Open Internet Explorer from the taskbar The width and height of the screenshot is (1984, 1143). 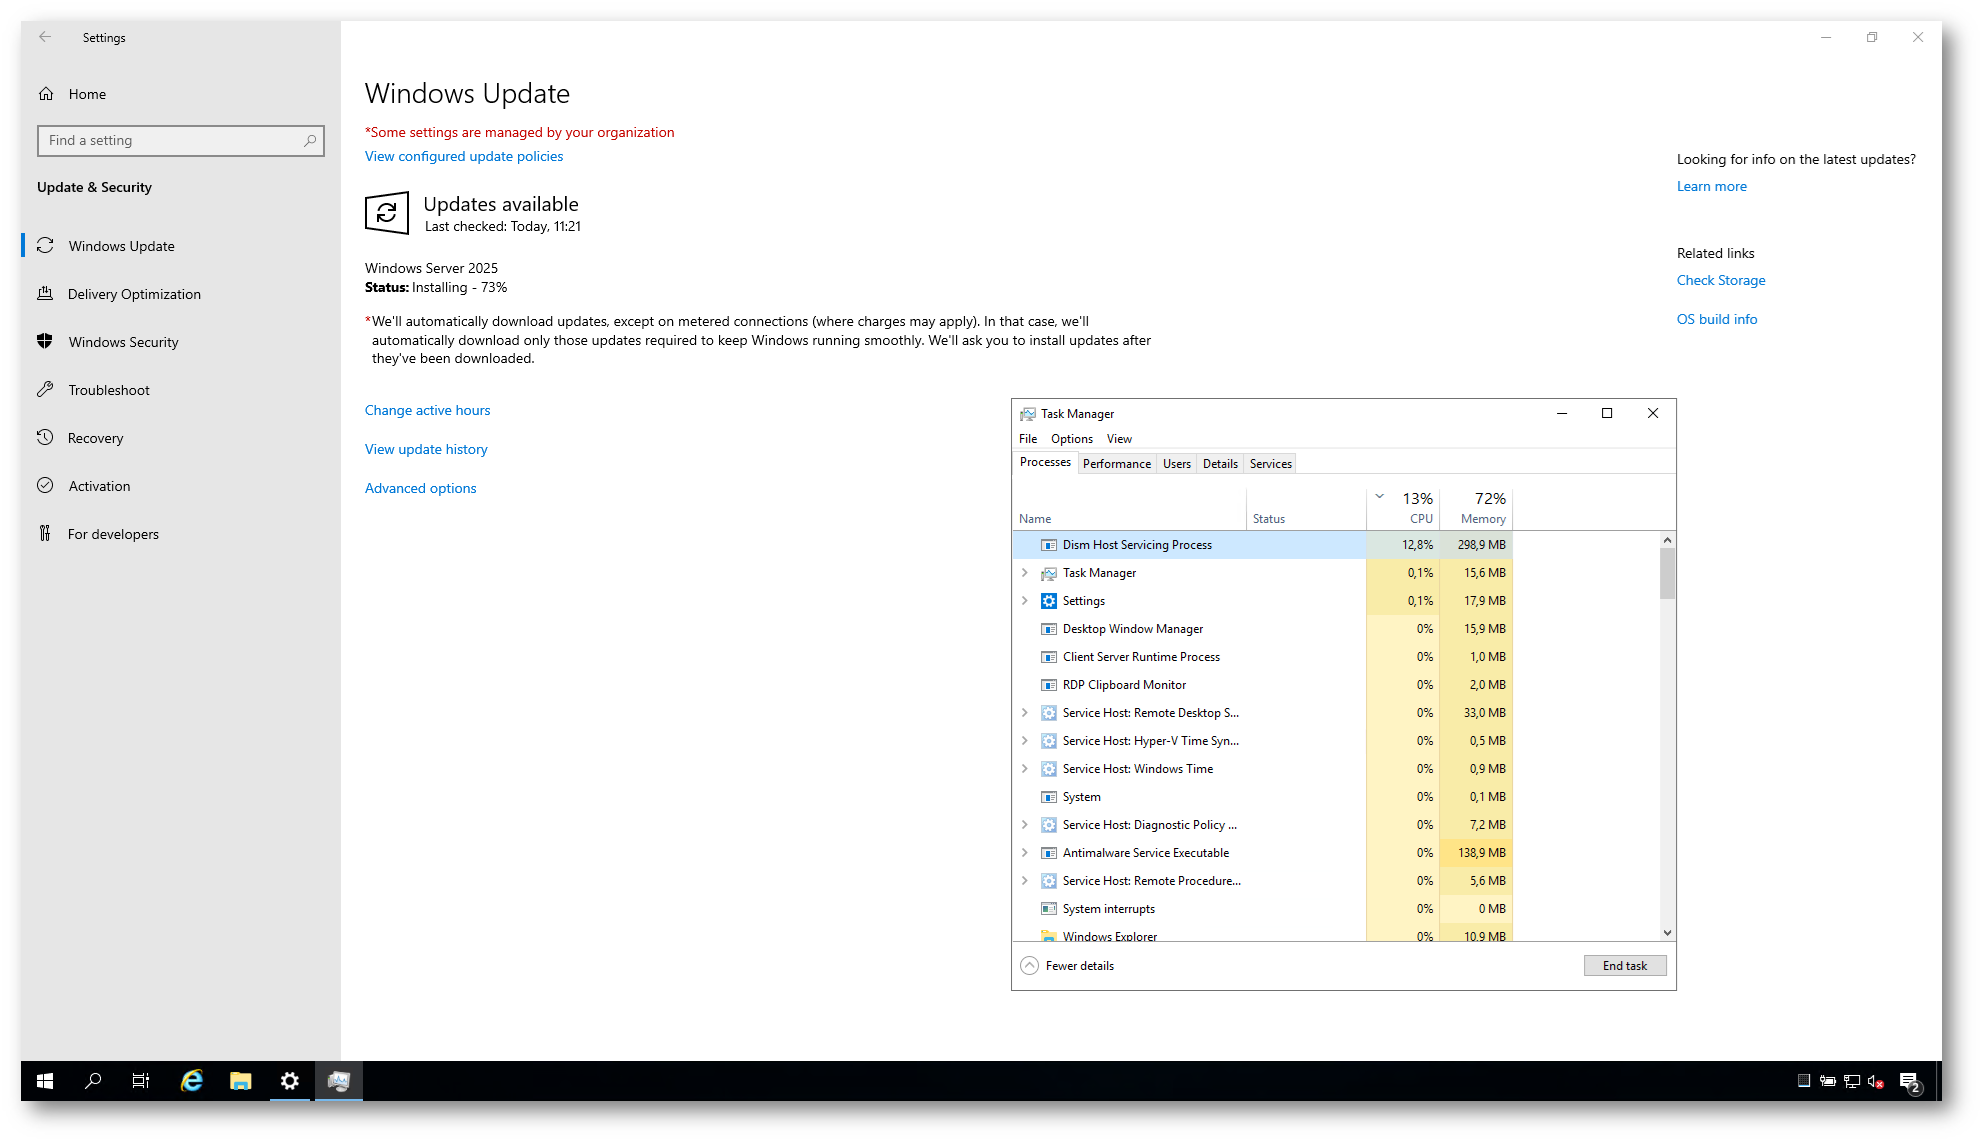(x=191, y=1081)
